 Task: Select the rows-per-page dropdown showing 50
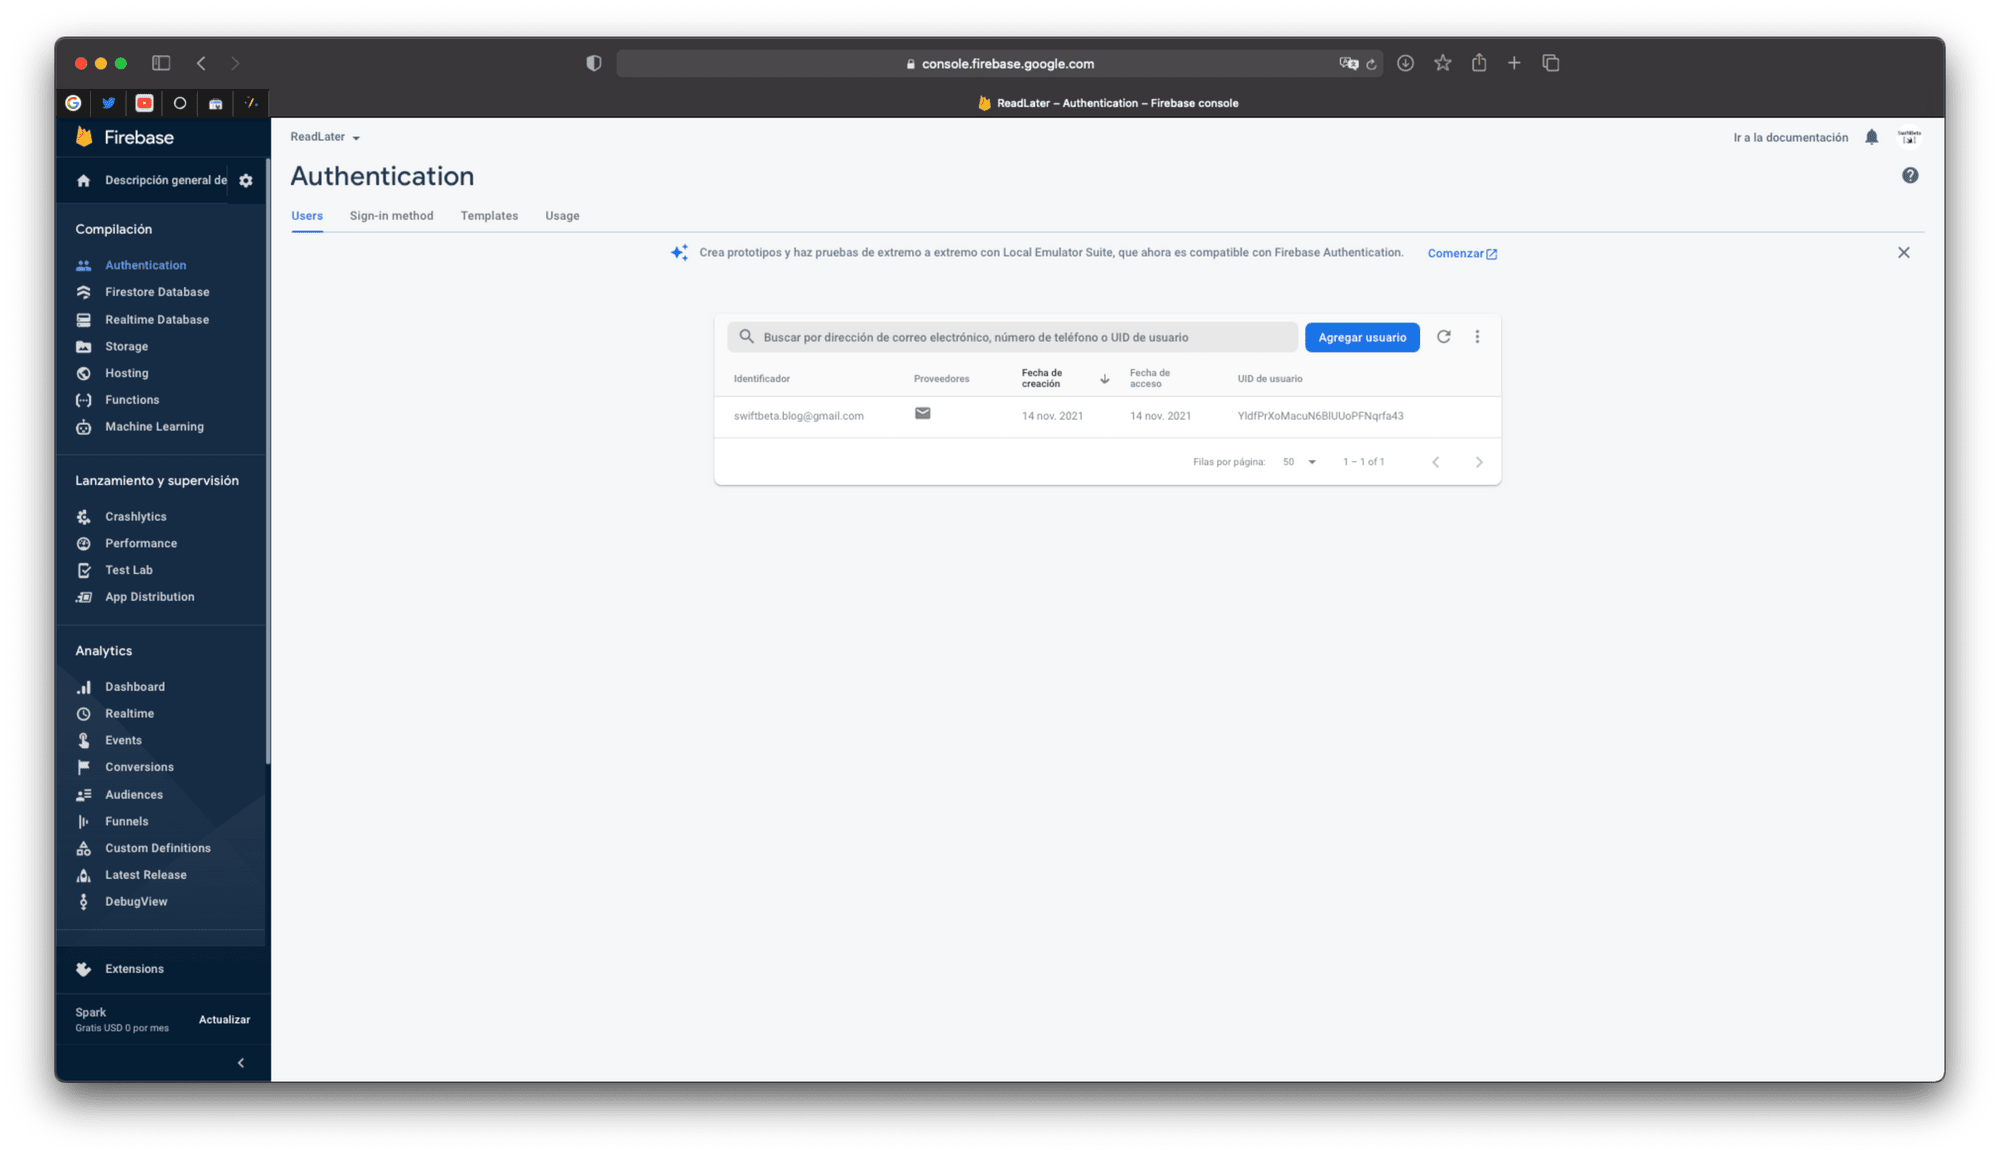point(1299,461)
